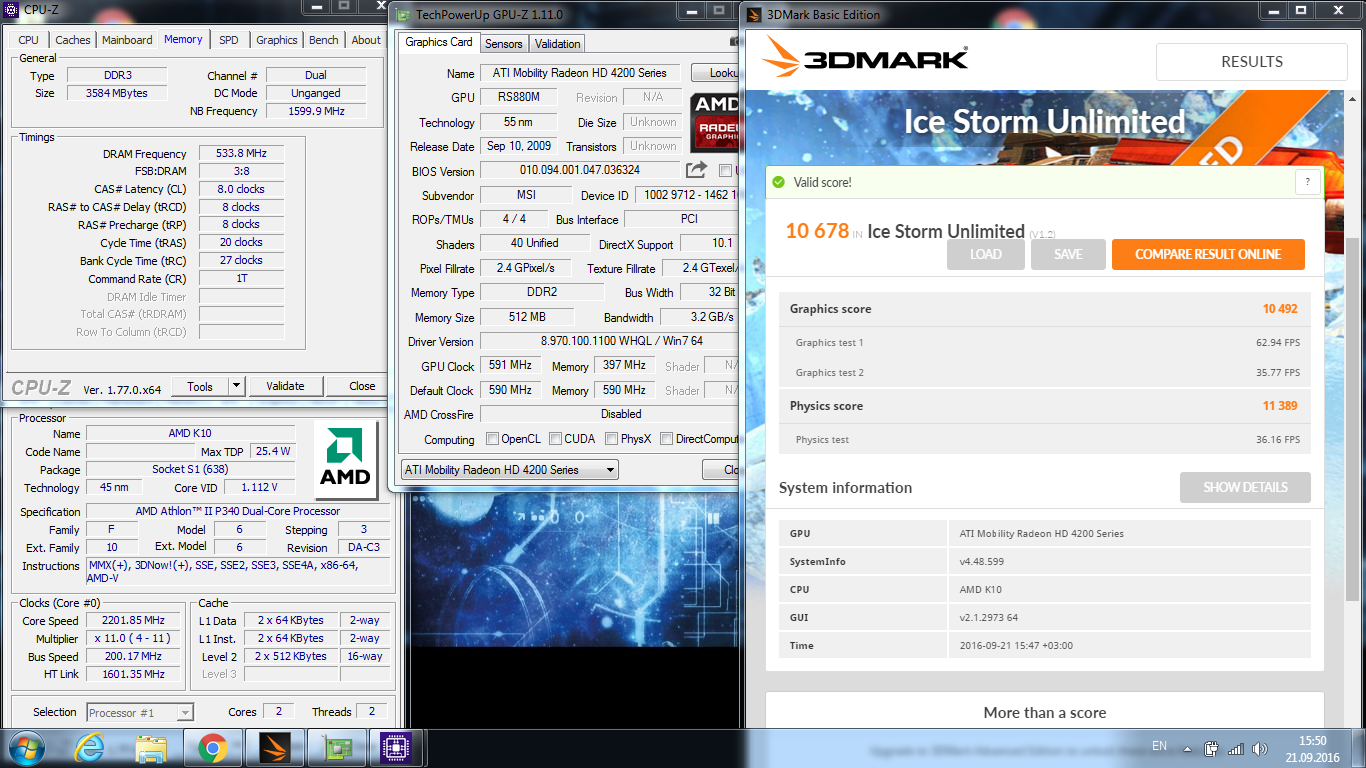Open the Mainboard tab

(127, 40)
